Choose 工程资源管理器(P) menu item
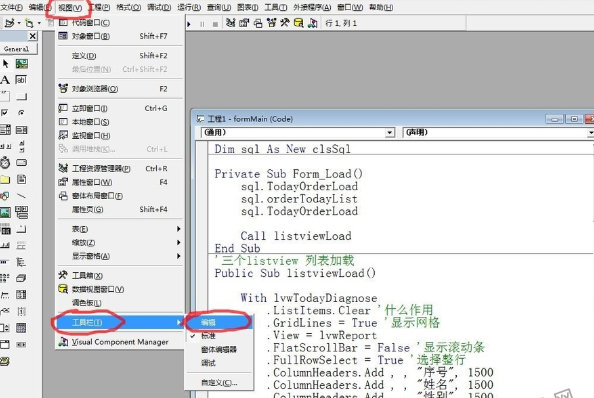Screen dimensions: 594x398 pyautogui.click(x=120, y=169)
